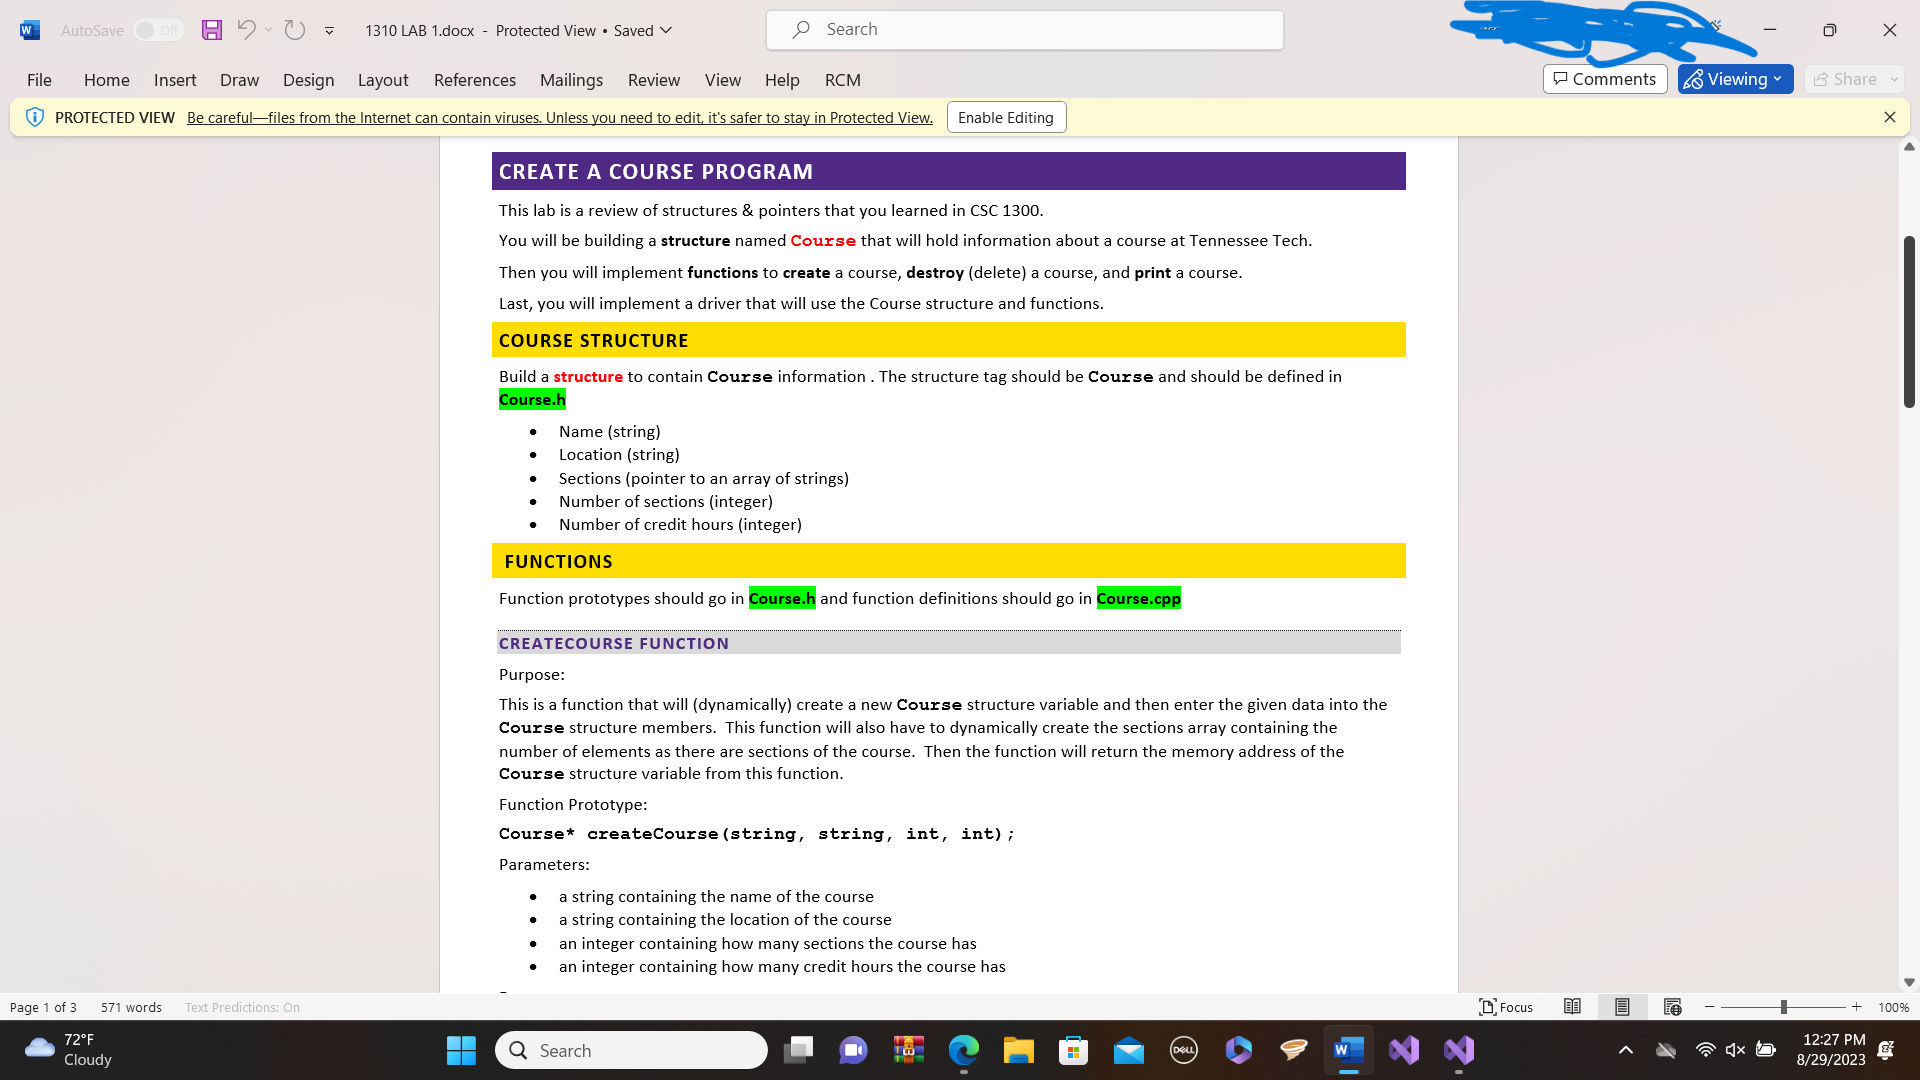Image resolution: width=1920 pixels, height=1080 pixels.
Task: Toggle Text Predictions in the status bar
Action: coord(241,1007)
